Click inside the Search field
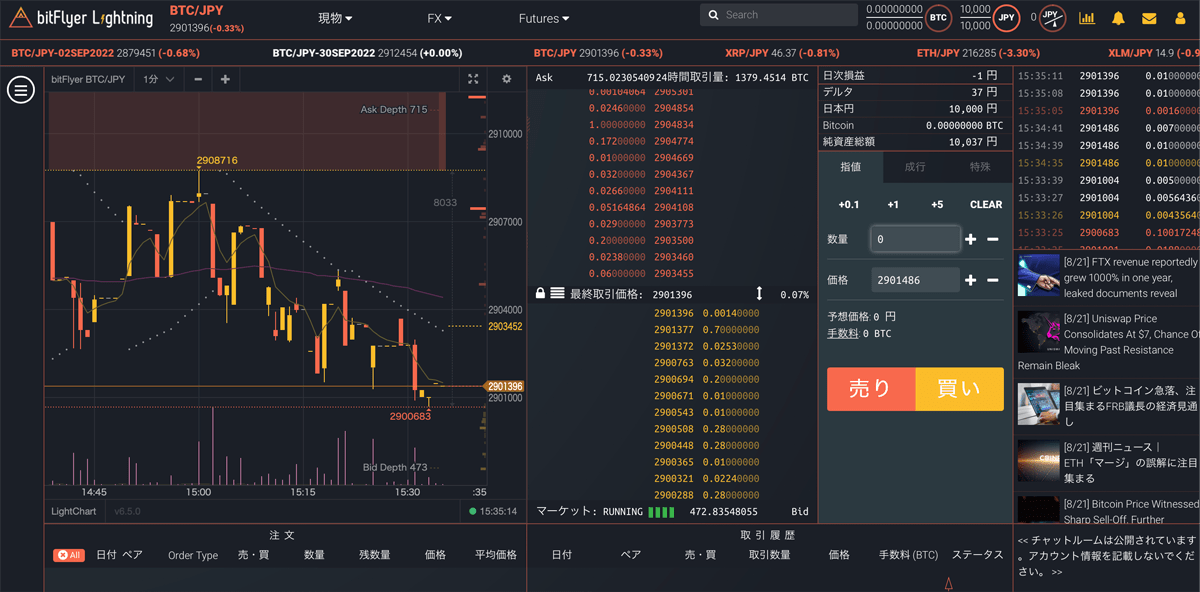The height and width of the screenshot is (592, 1200). point(779,15)
